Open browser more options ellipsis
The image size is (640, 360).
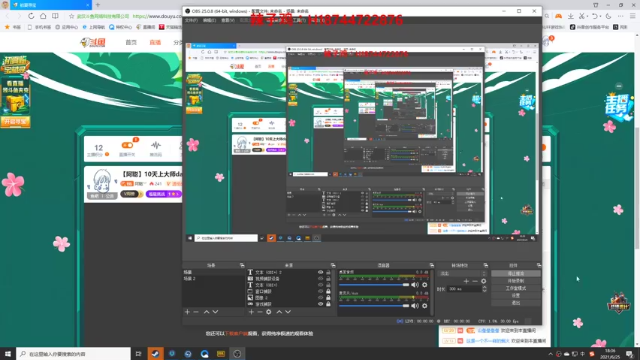click(620, 16)
